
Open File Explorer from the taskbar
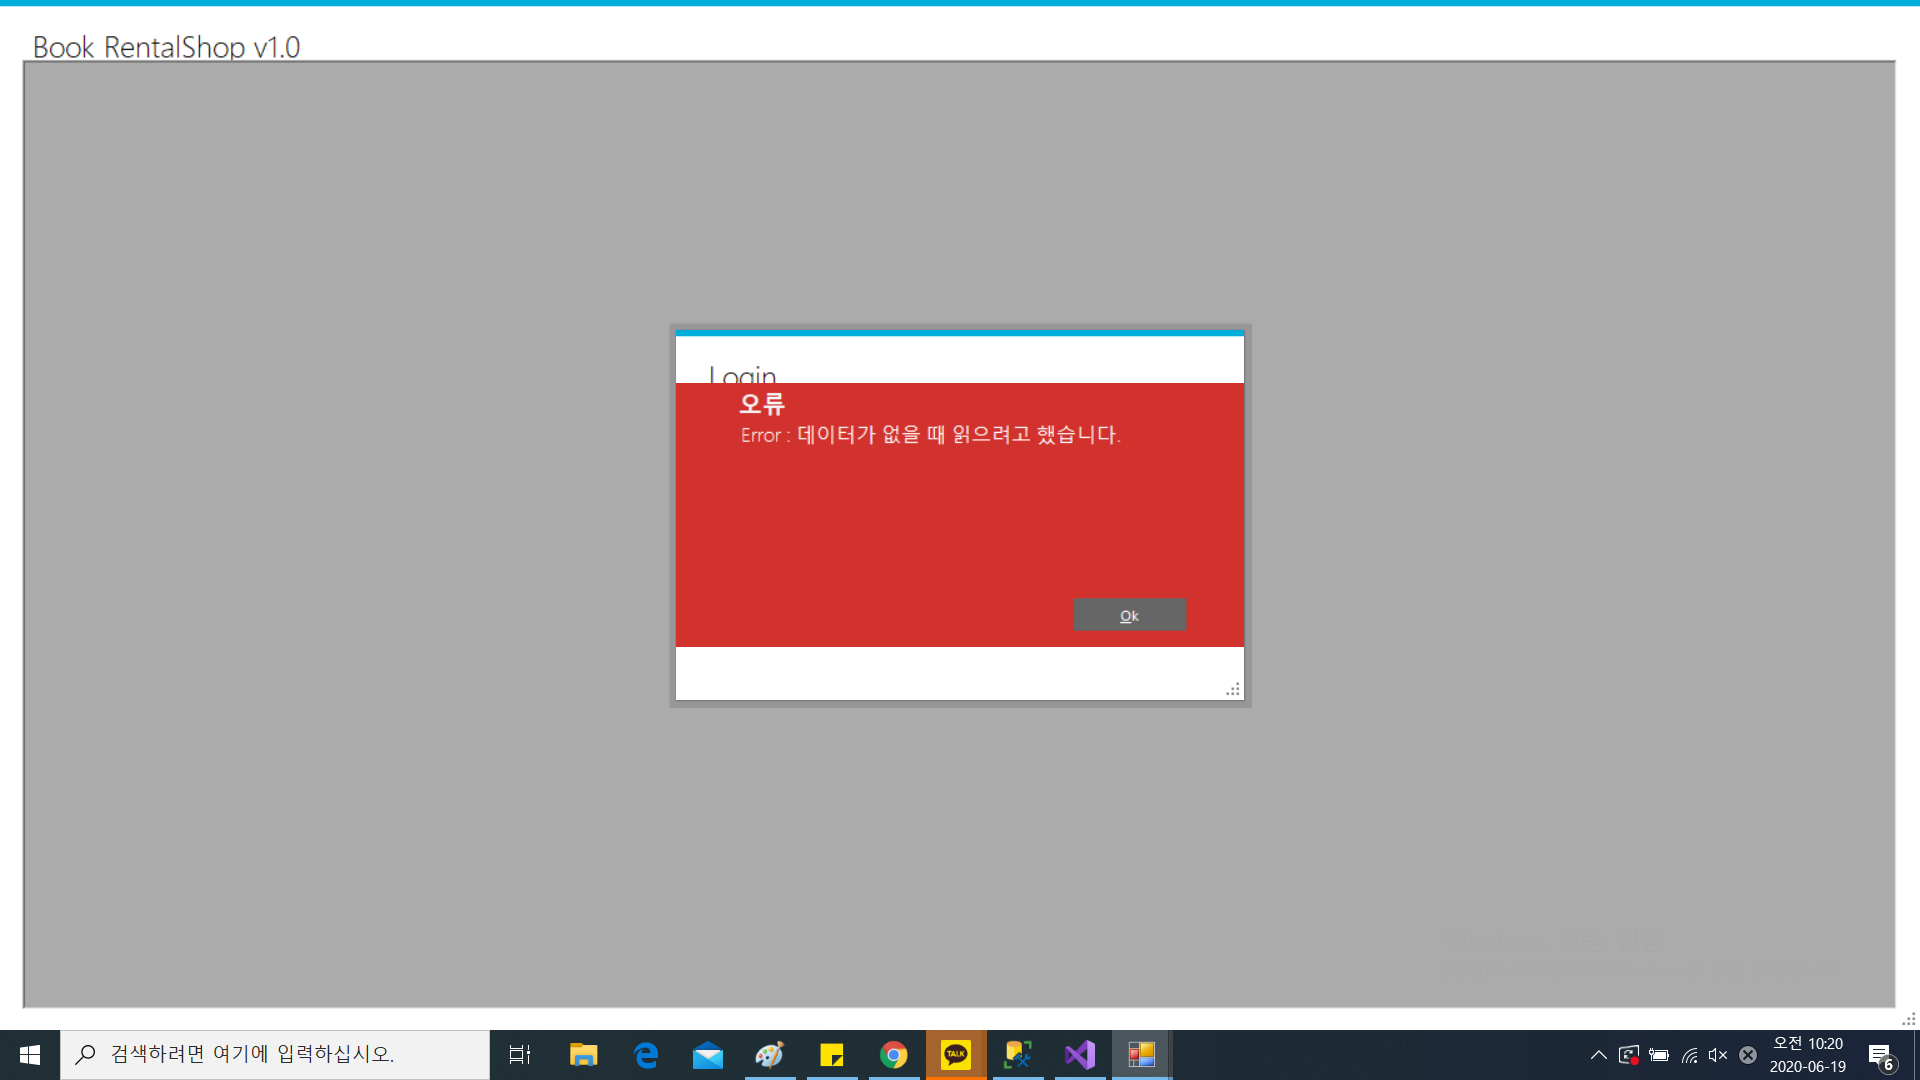[x=583, y=1055]
